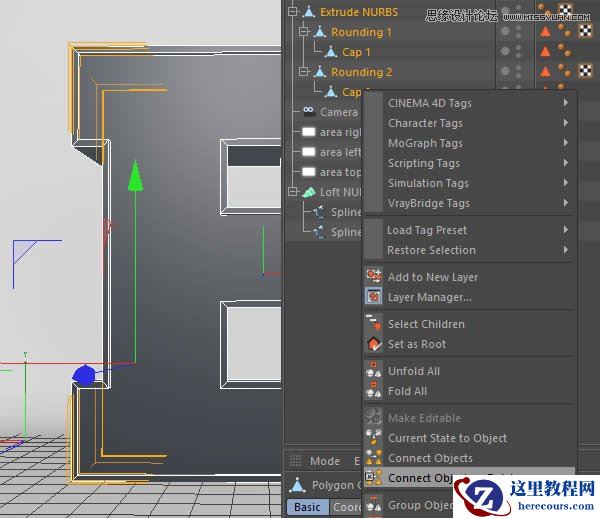Click the Extrude NURBS object icon

click(309, 12)
